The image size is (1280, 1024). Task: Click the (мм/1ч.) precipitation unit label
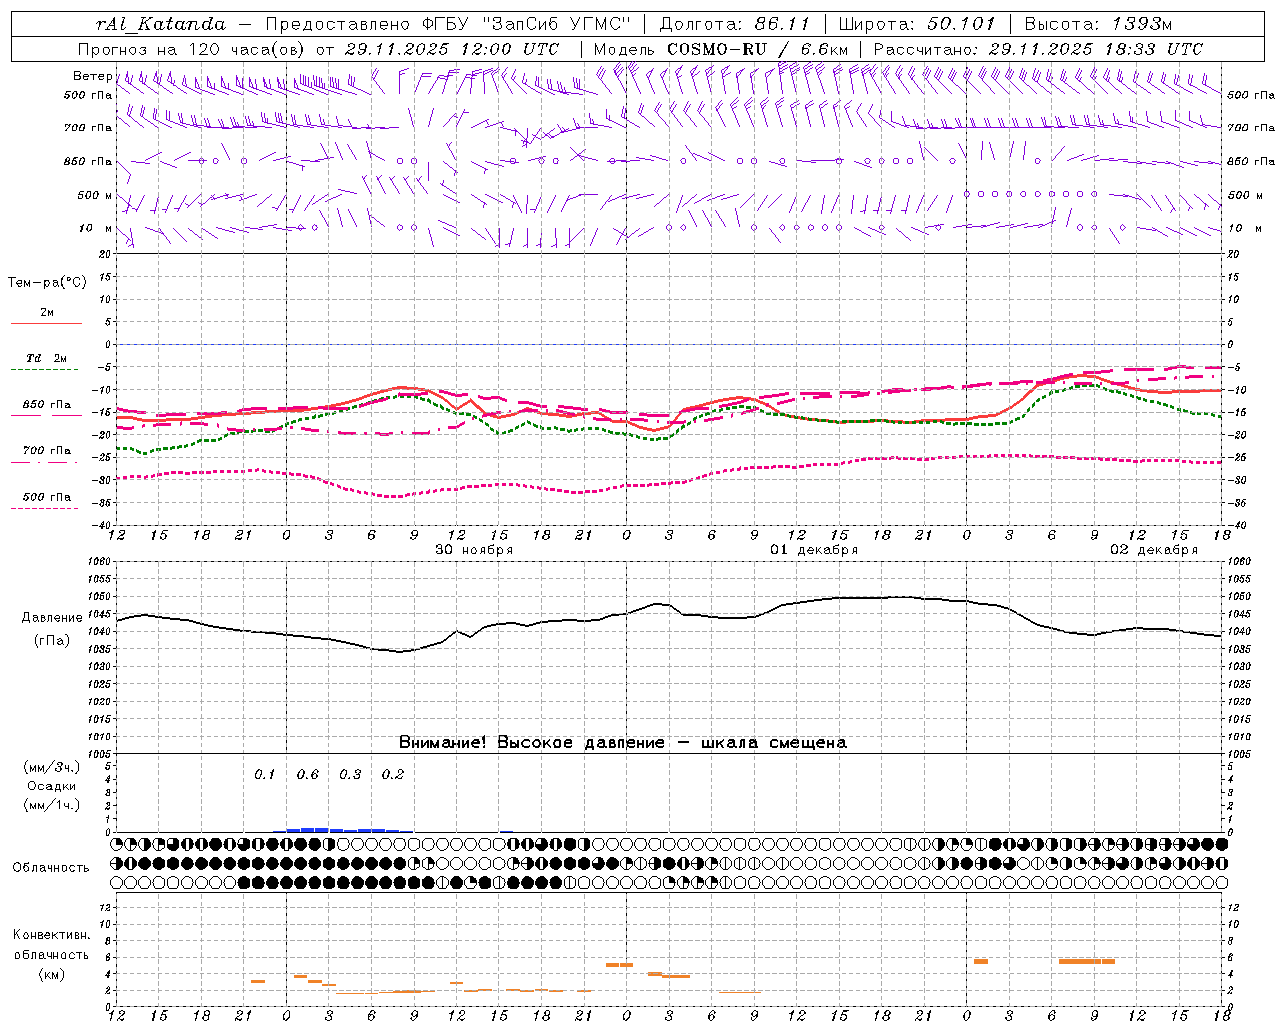pyautogui.click(x=52, y=805)
